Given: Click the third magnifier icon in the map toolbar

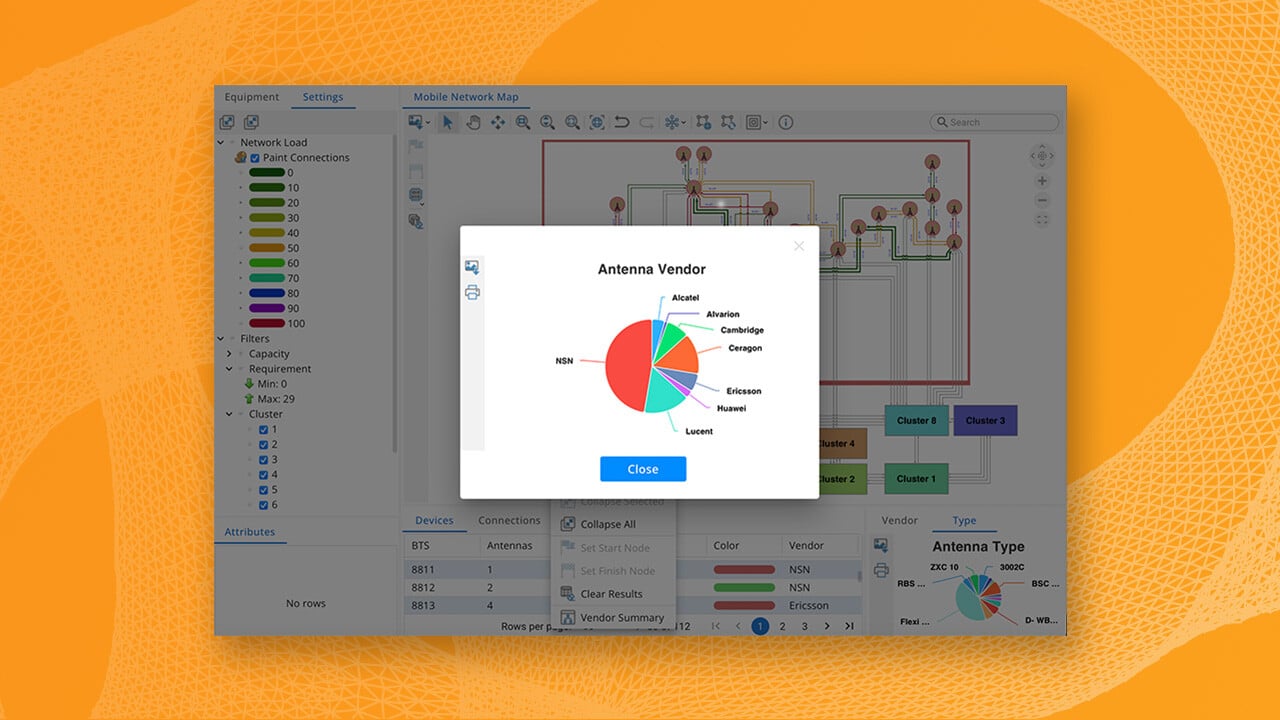Looking at the screenshot, I should 572,122.
